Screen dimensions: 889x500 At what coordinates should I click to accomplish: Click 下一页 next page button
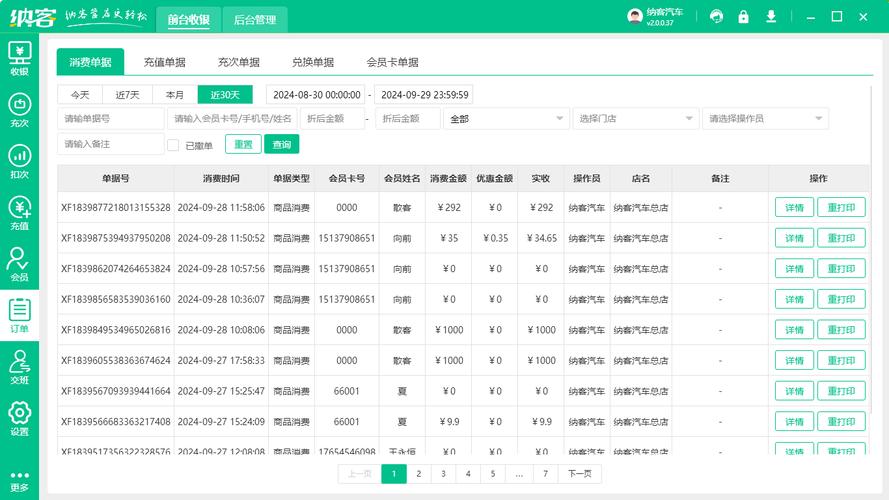[579, 474]
